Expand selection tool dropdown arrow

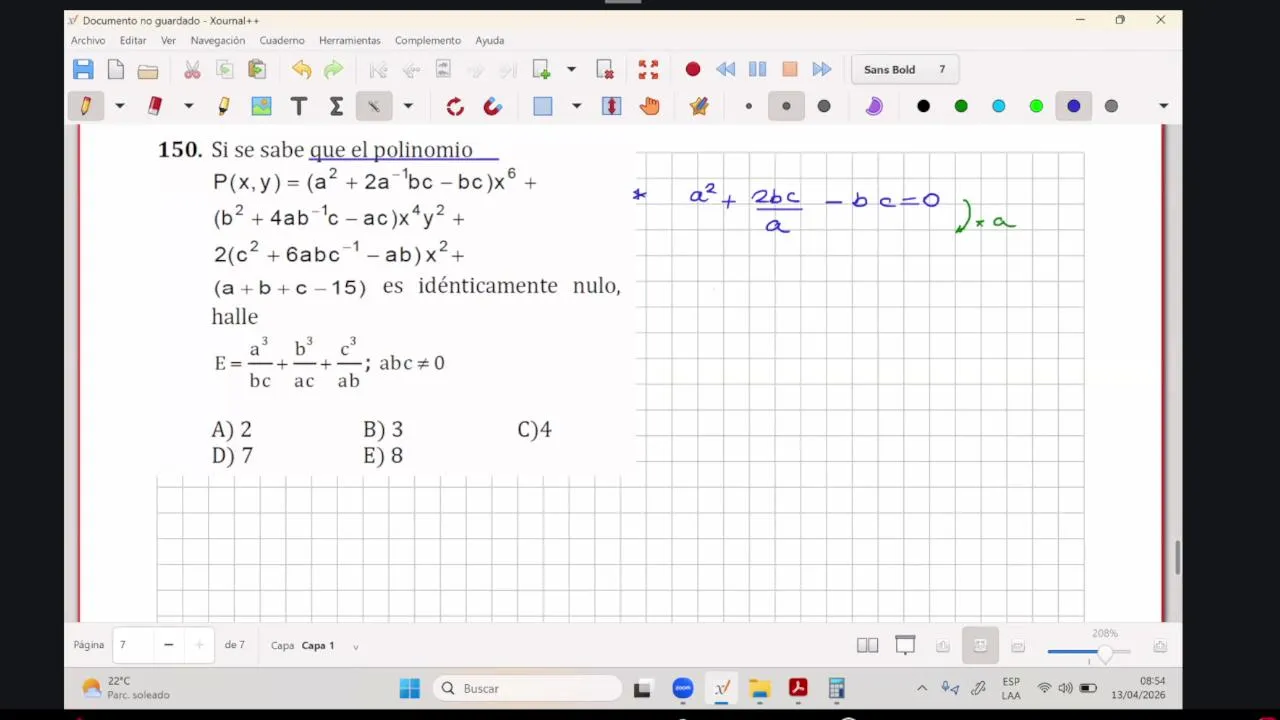tap(576, 106)
